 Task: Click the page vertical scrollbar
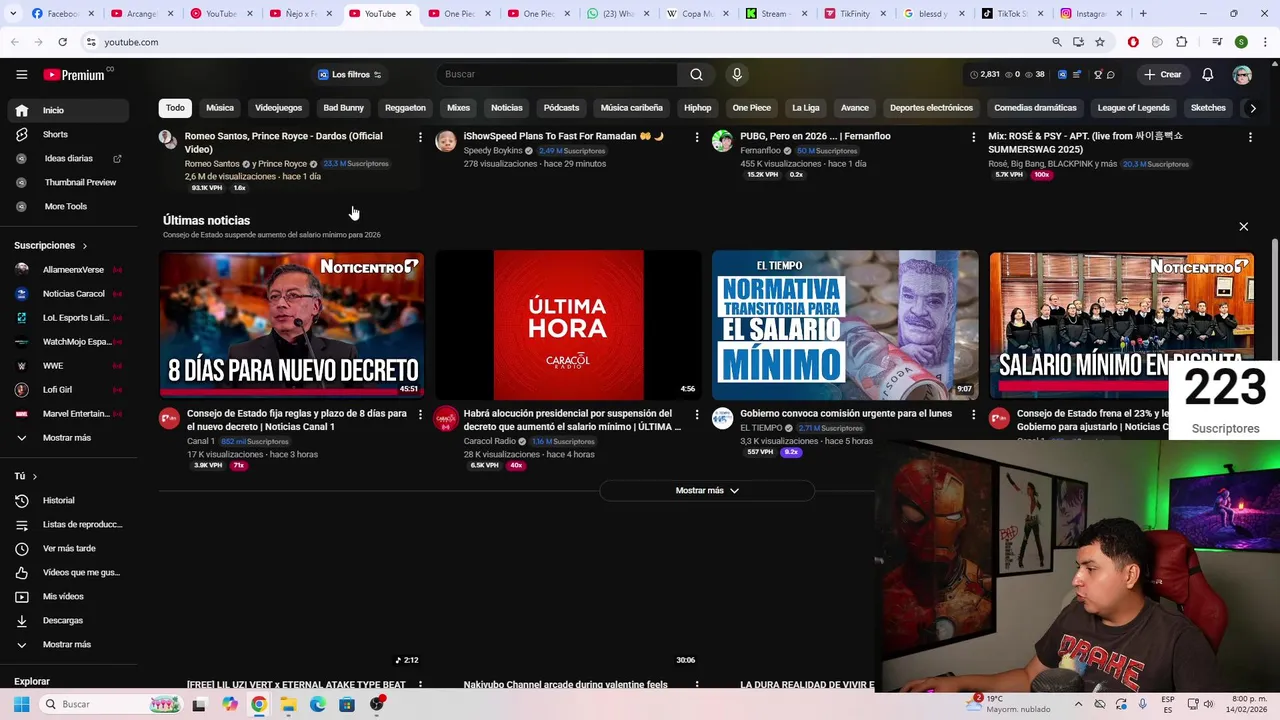click(x=1274, y=300)
